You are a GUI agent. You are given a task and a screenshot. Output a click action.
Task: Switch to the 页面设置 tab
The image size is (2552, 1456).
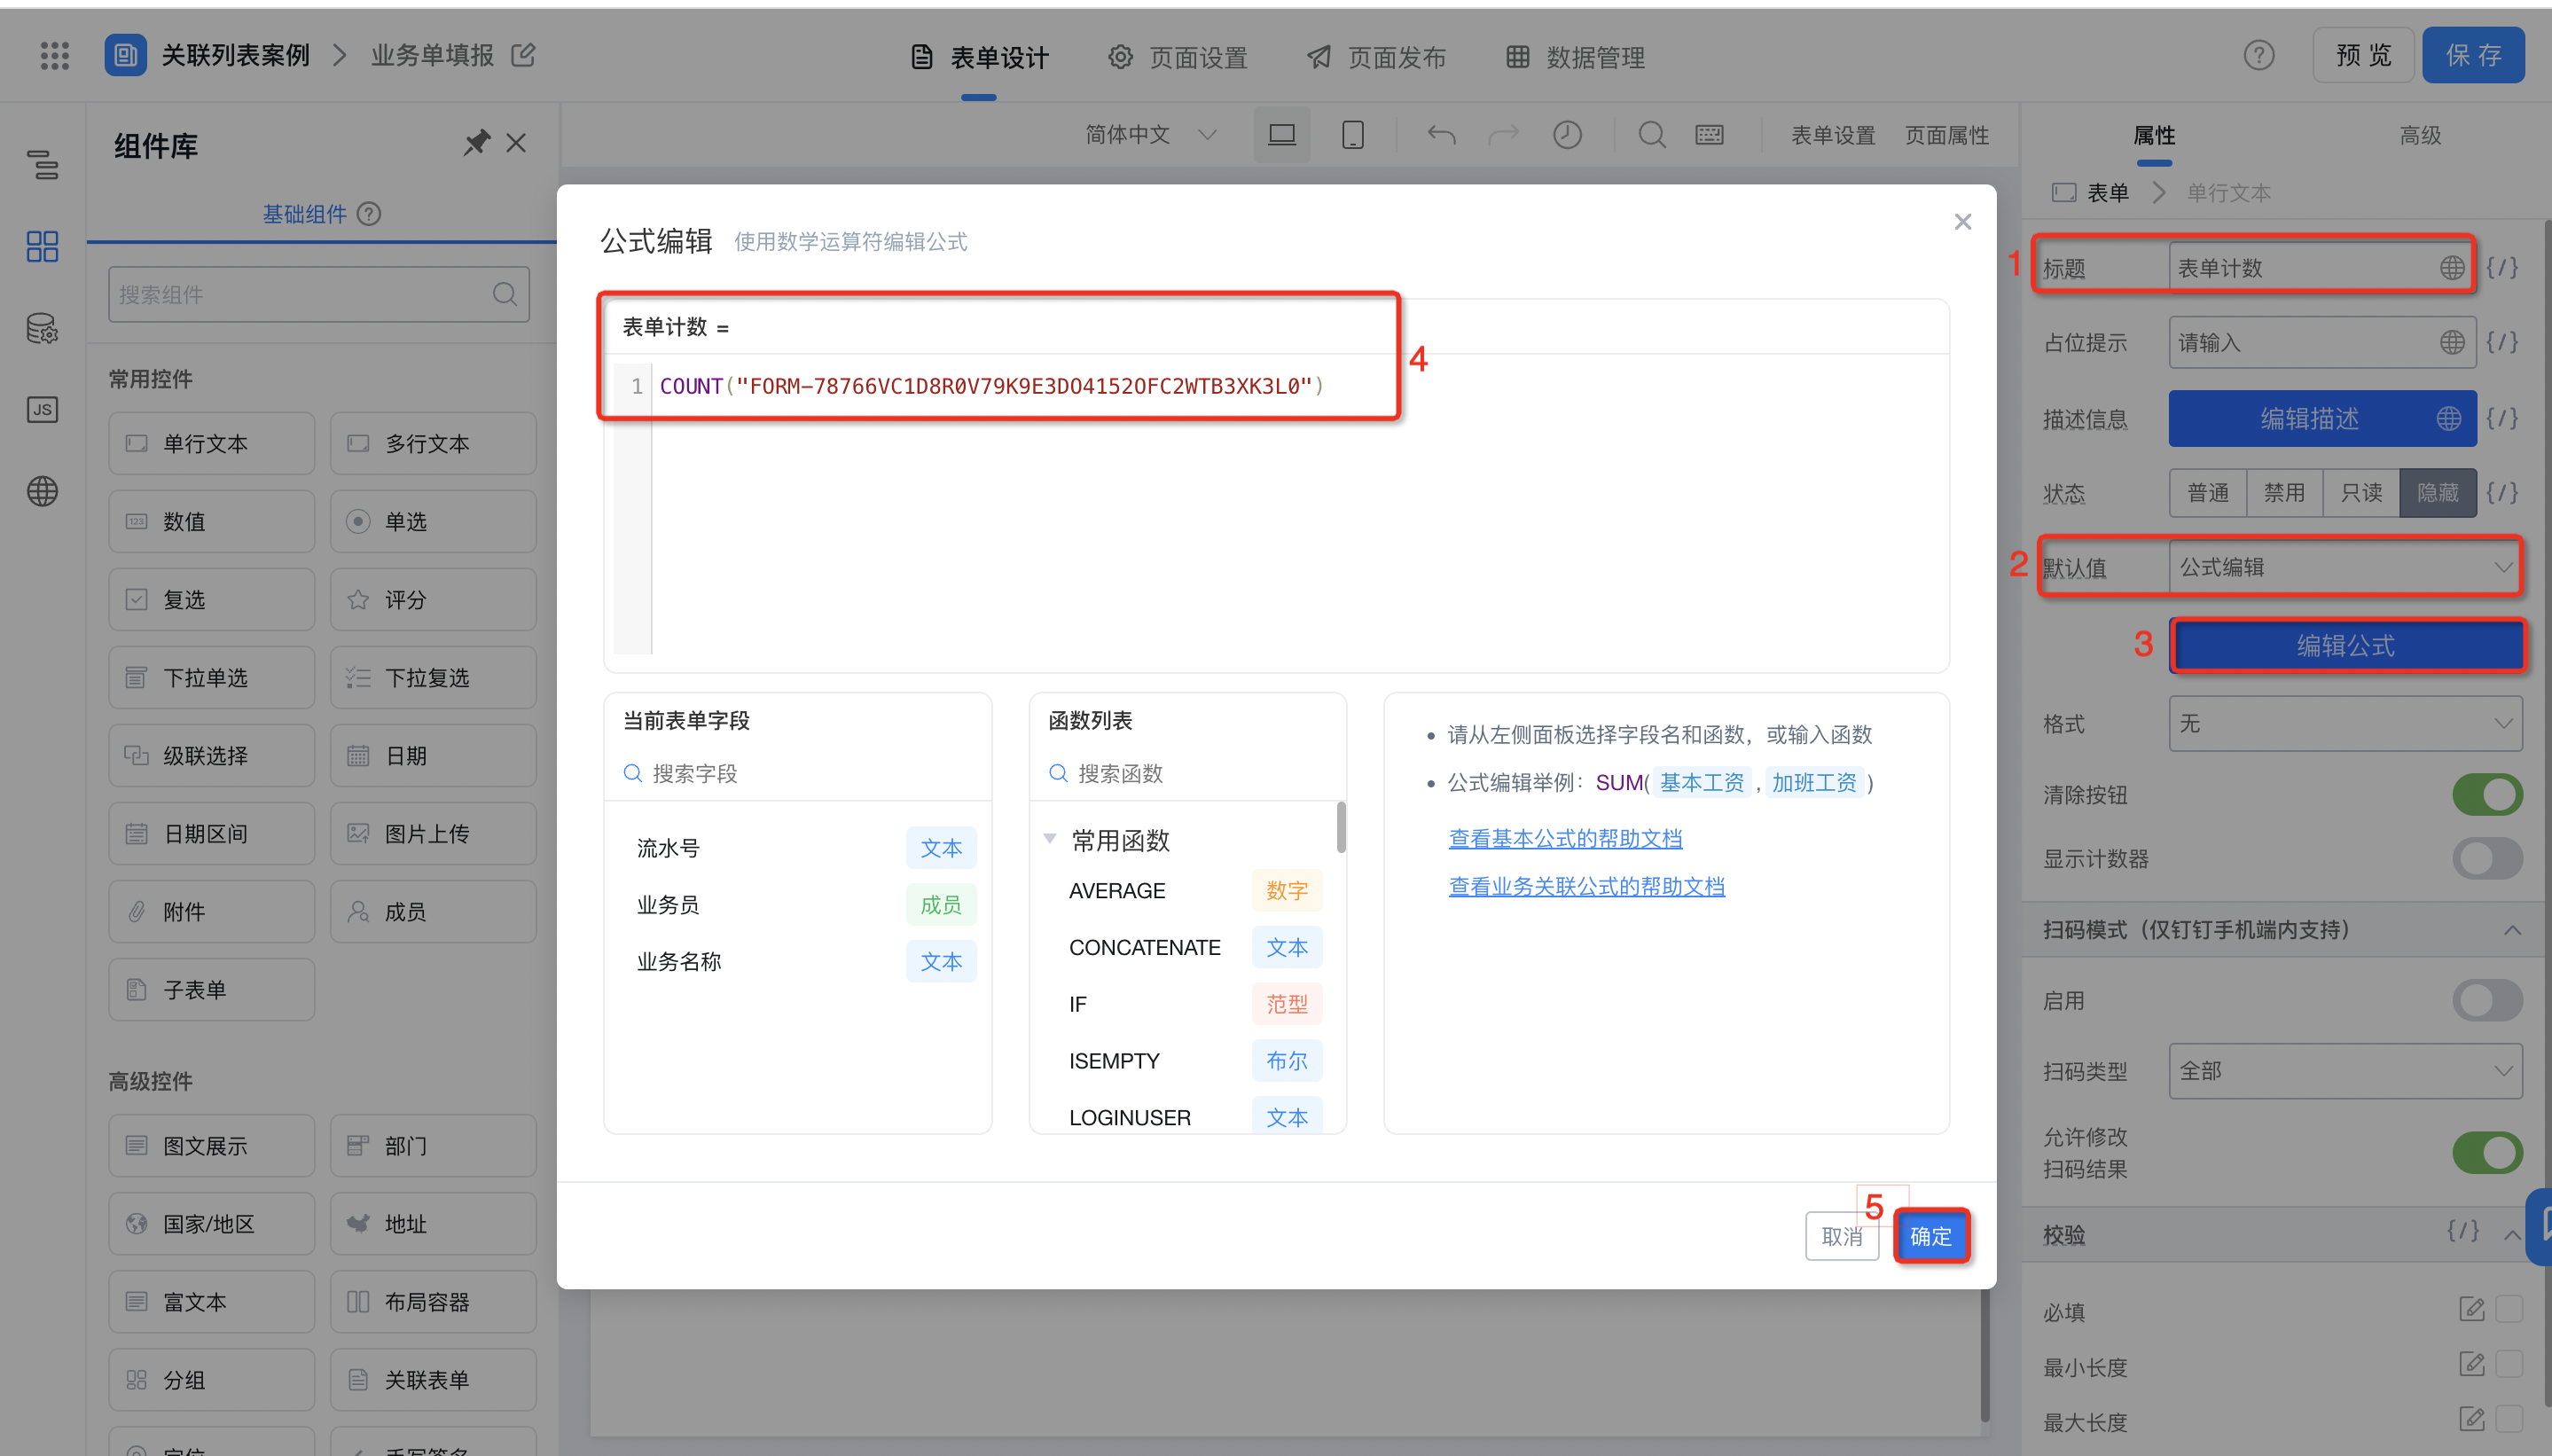[x=1178, y=57]
